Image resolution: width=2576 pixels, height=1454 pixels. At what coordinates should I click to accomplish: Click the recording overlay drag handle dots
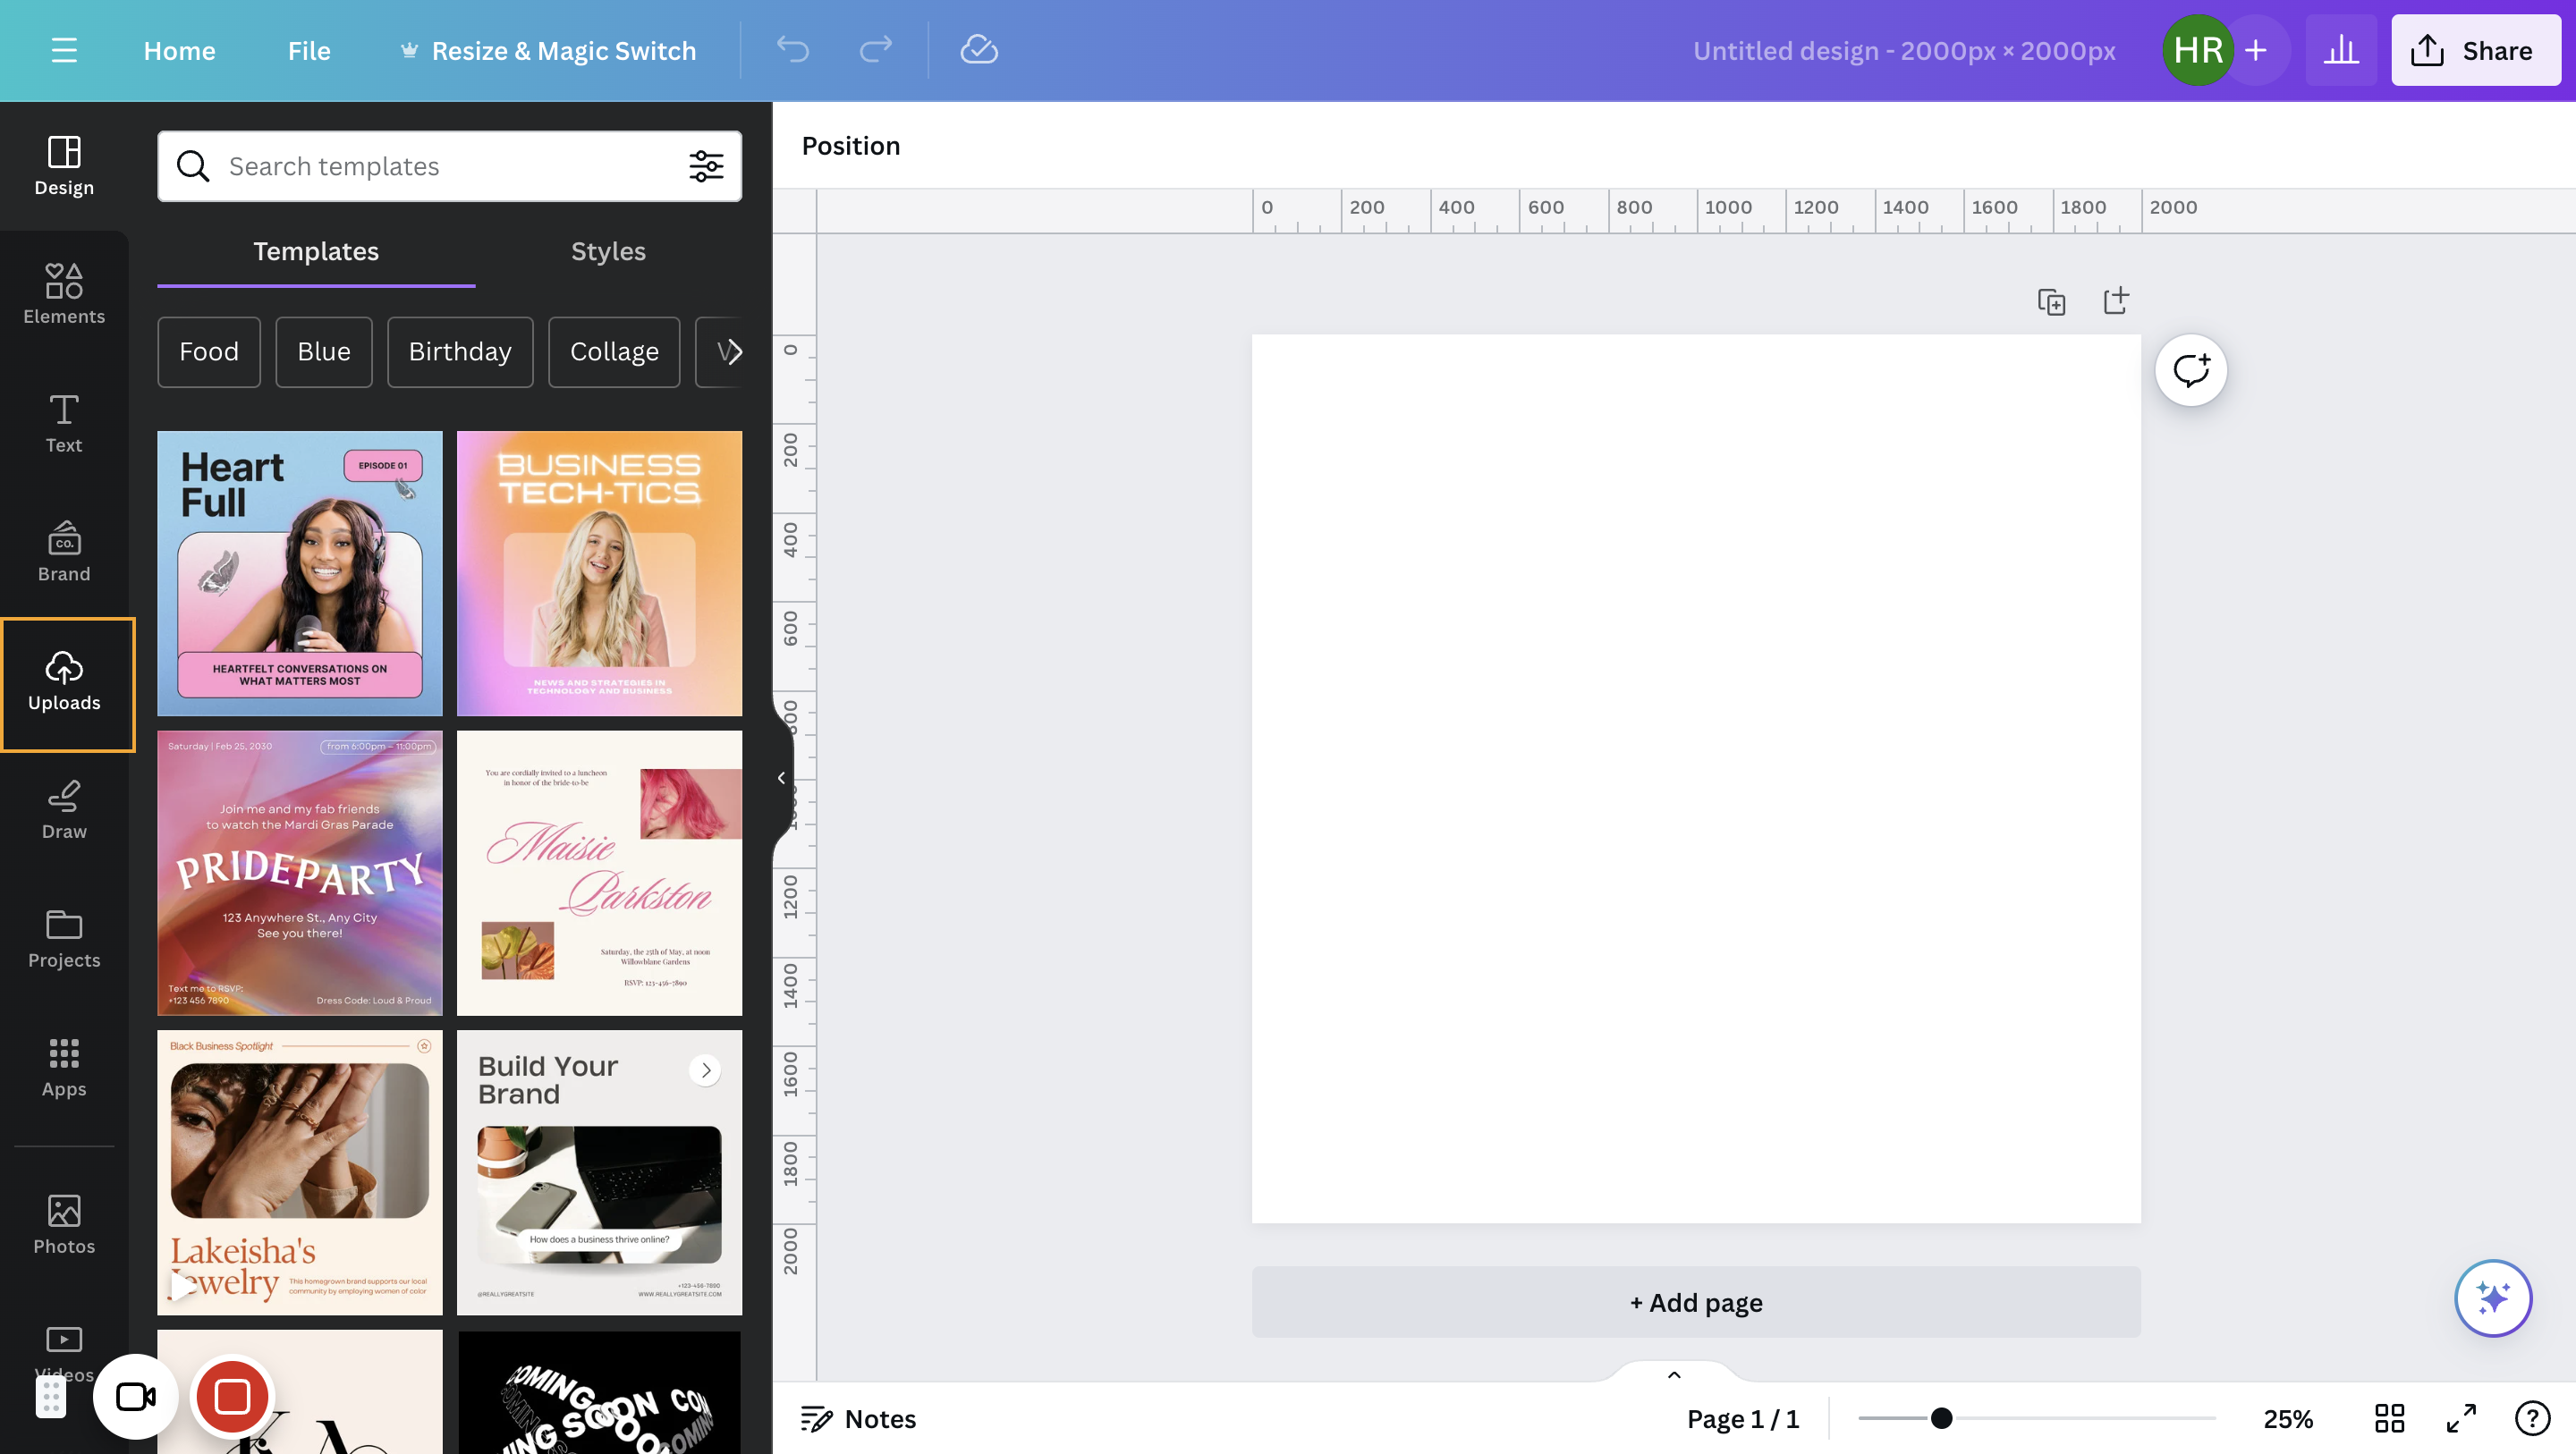[51, 1396]
